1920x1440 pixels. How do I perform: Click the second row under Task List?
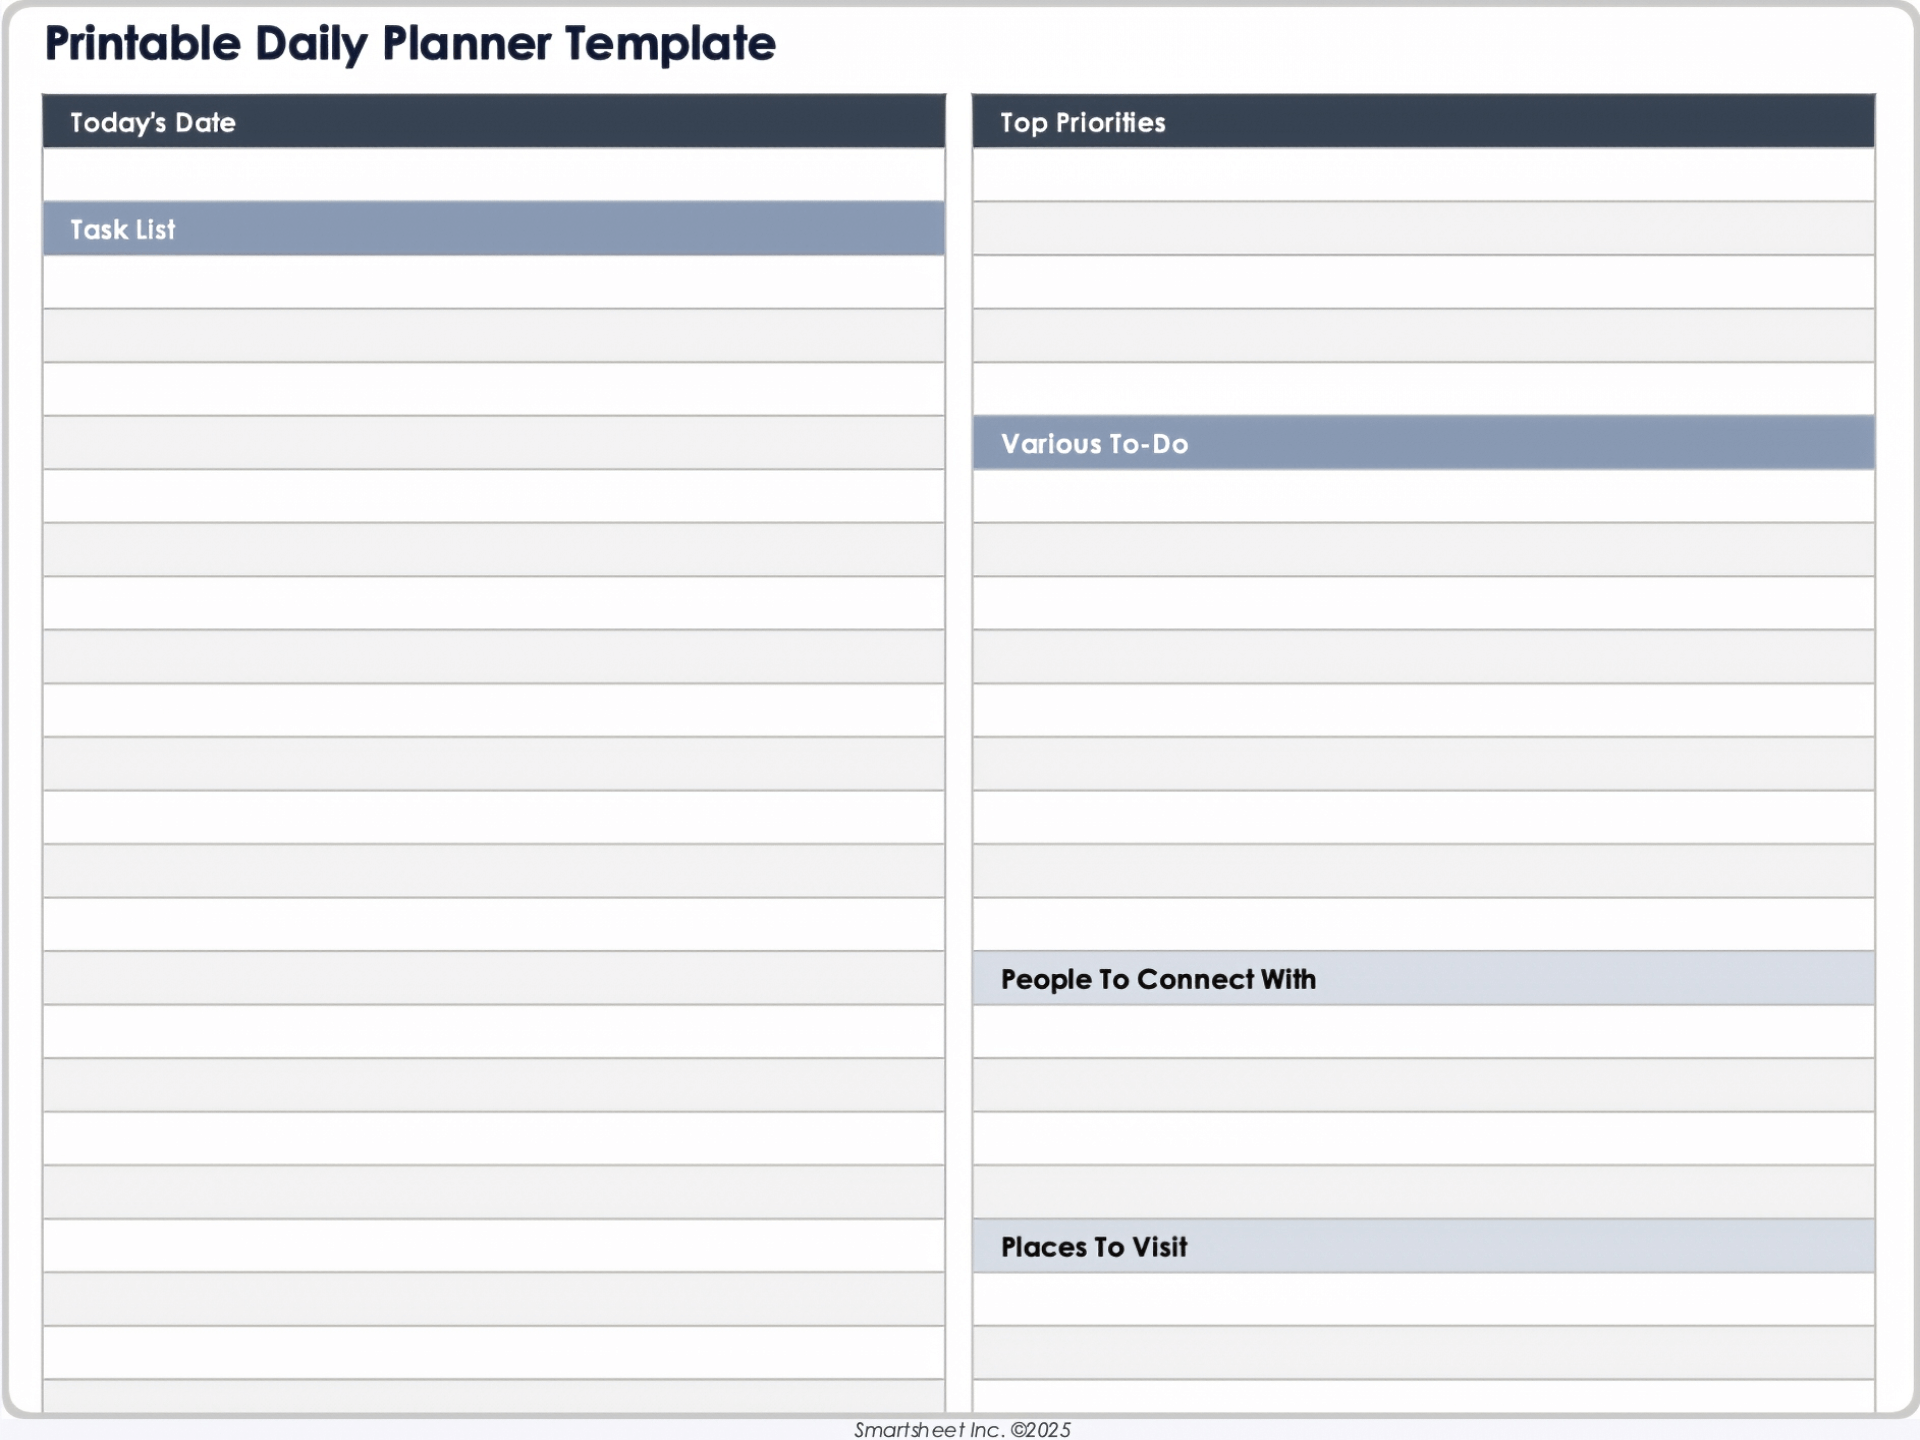[493, 336]
